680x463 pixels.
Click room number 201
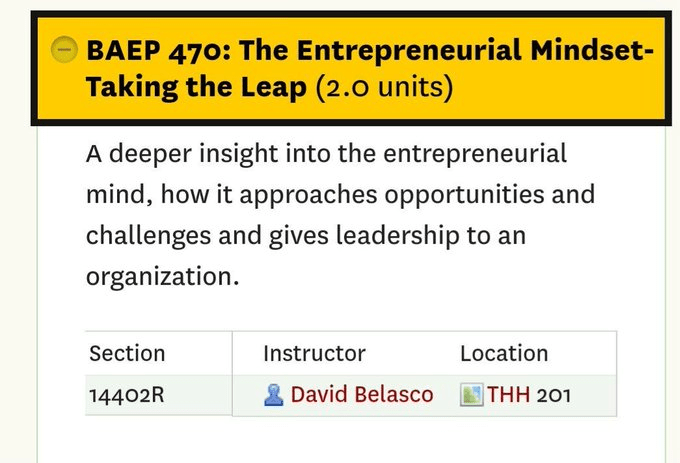point(554,395)
